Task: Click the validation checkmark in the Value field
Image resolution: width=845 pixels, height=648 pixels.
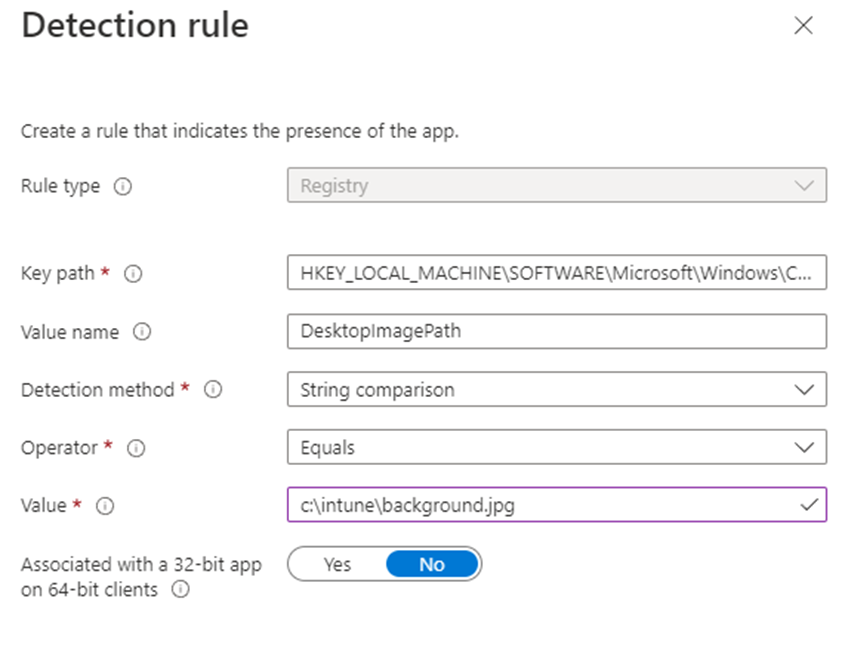Action: coord(809,506)
